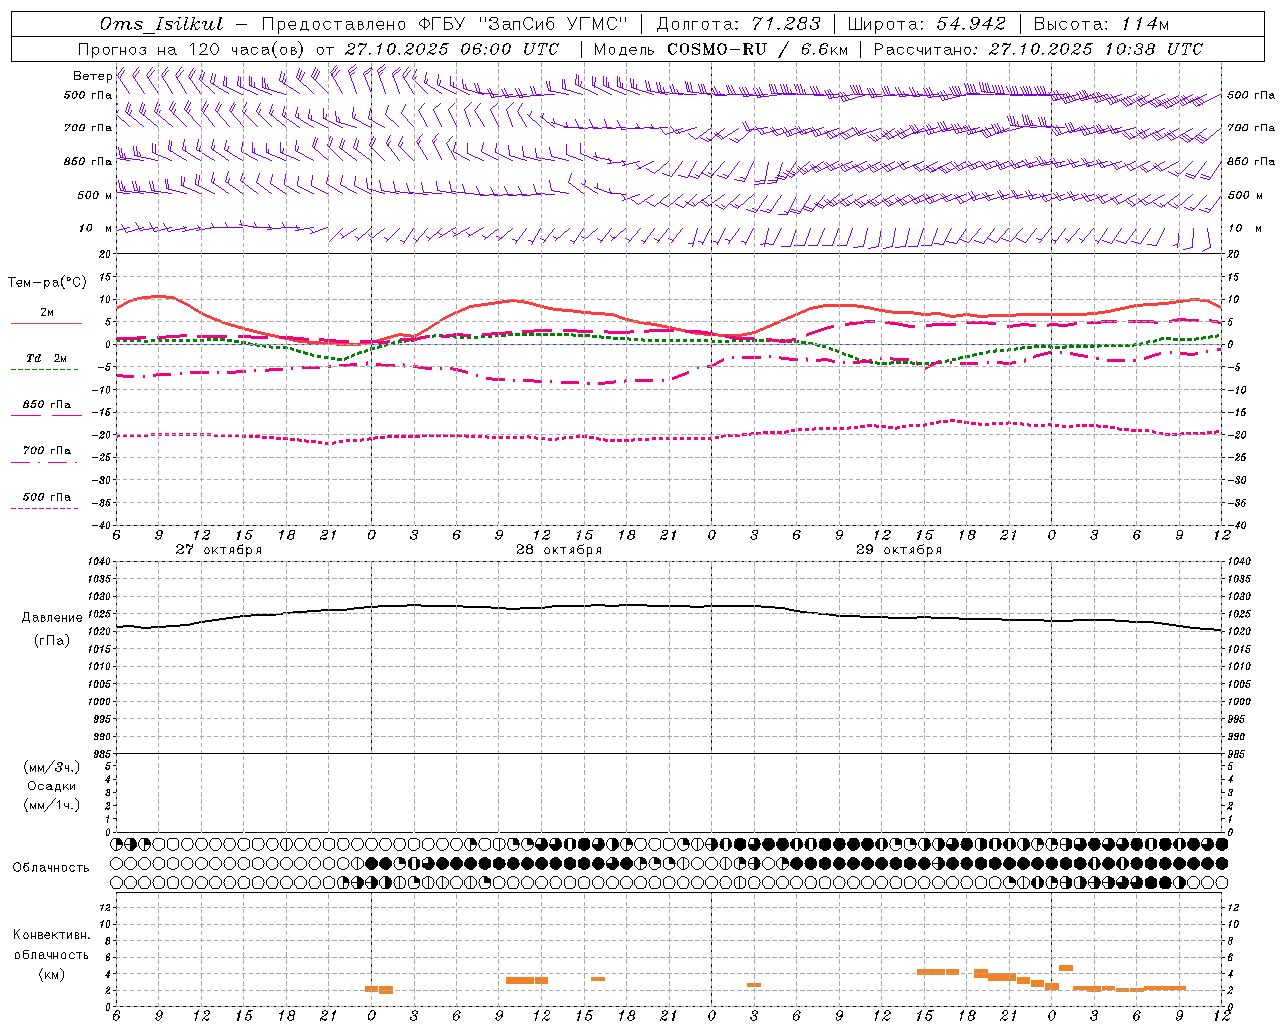Screen dimensions: 1280x1024
Task: Click the forecast line 'Прогноз на 120 часа(ов)'
Action: coord(192,49)
